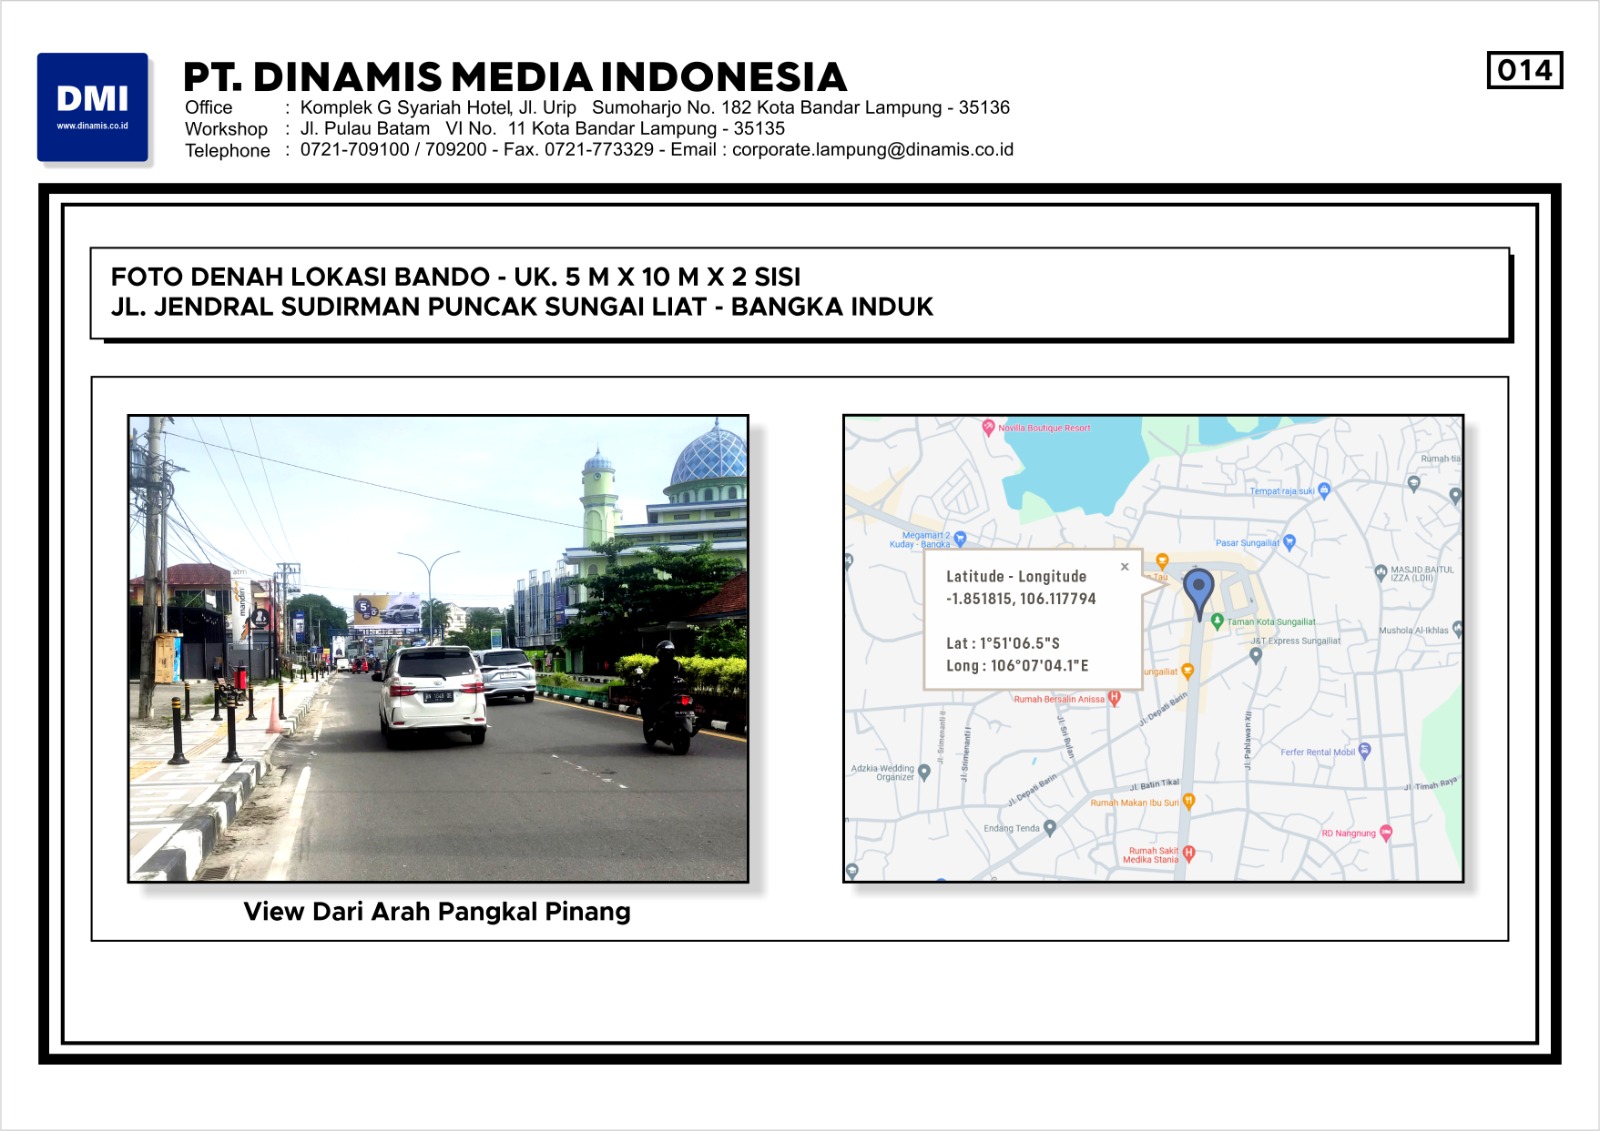Click the FOTO DENAH LOKASI BANDO title line
The image size is (1600, 1131).
[456, 277]
